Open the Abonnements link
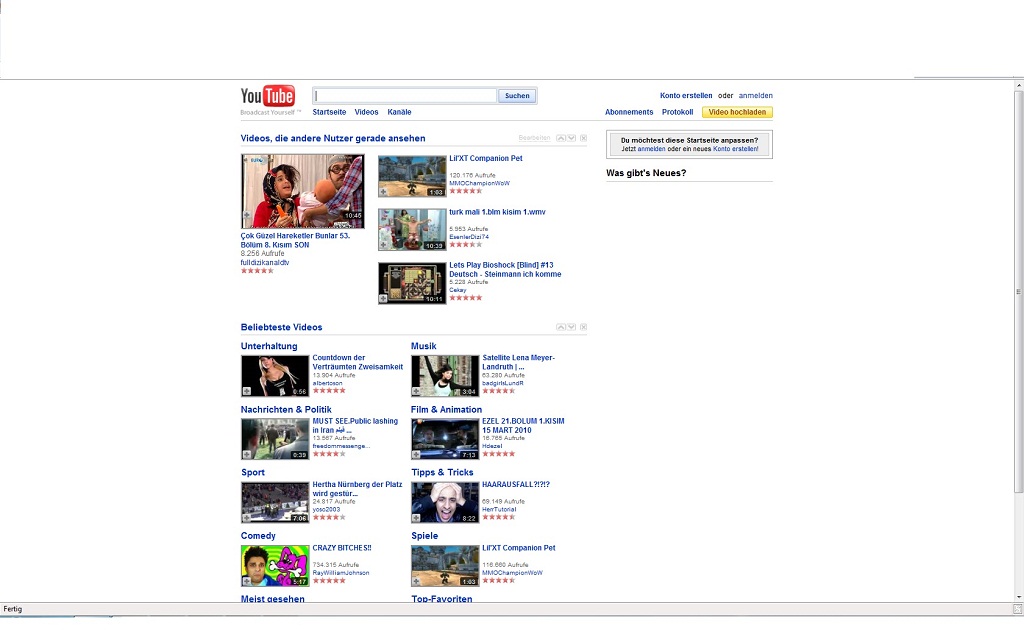Screen dimensions: 1024x640 coord(629,112)
